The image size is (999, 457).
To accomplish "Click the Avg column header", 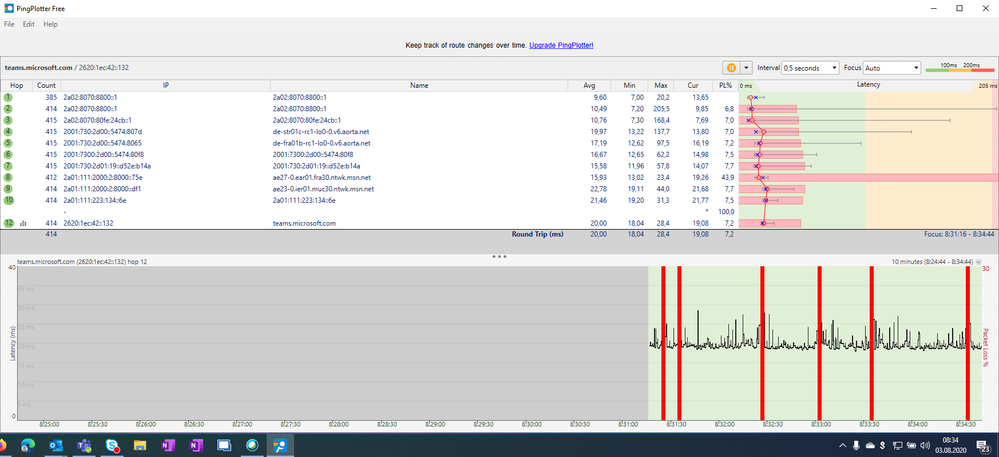I will click(x=589, y=85).
